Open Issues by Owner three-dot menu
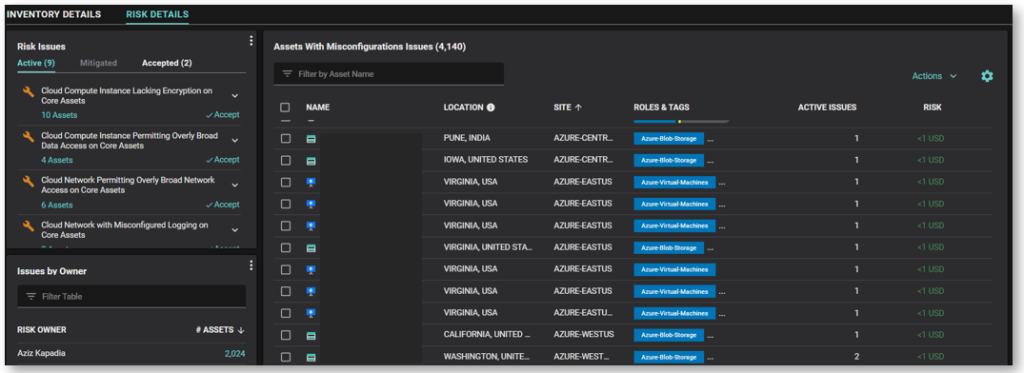Image resolution: width=1024 pixels, height=373 pixels. [251, 265]
